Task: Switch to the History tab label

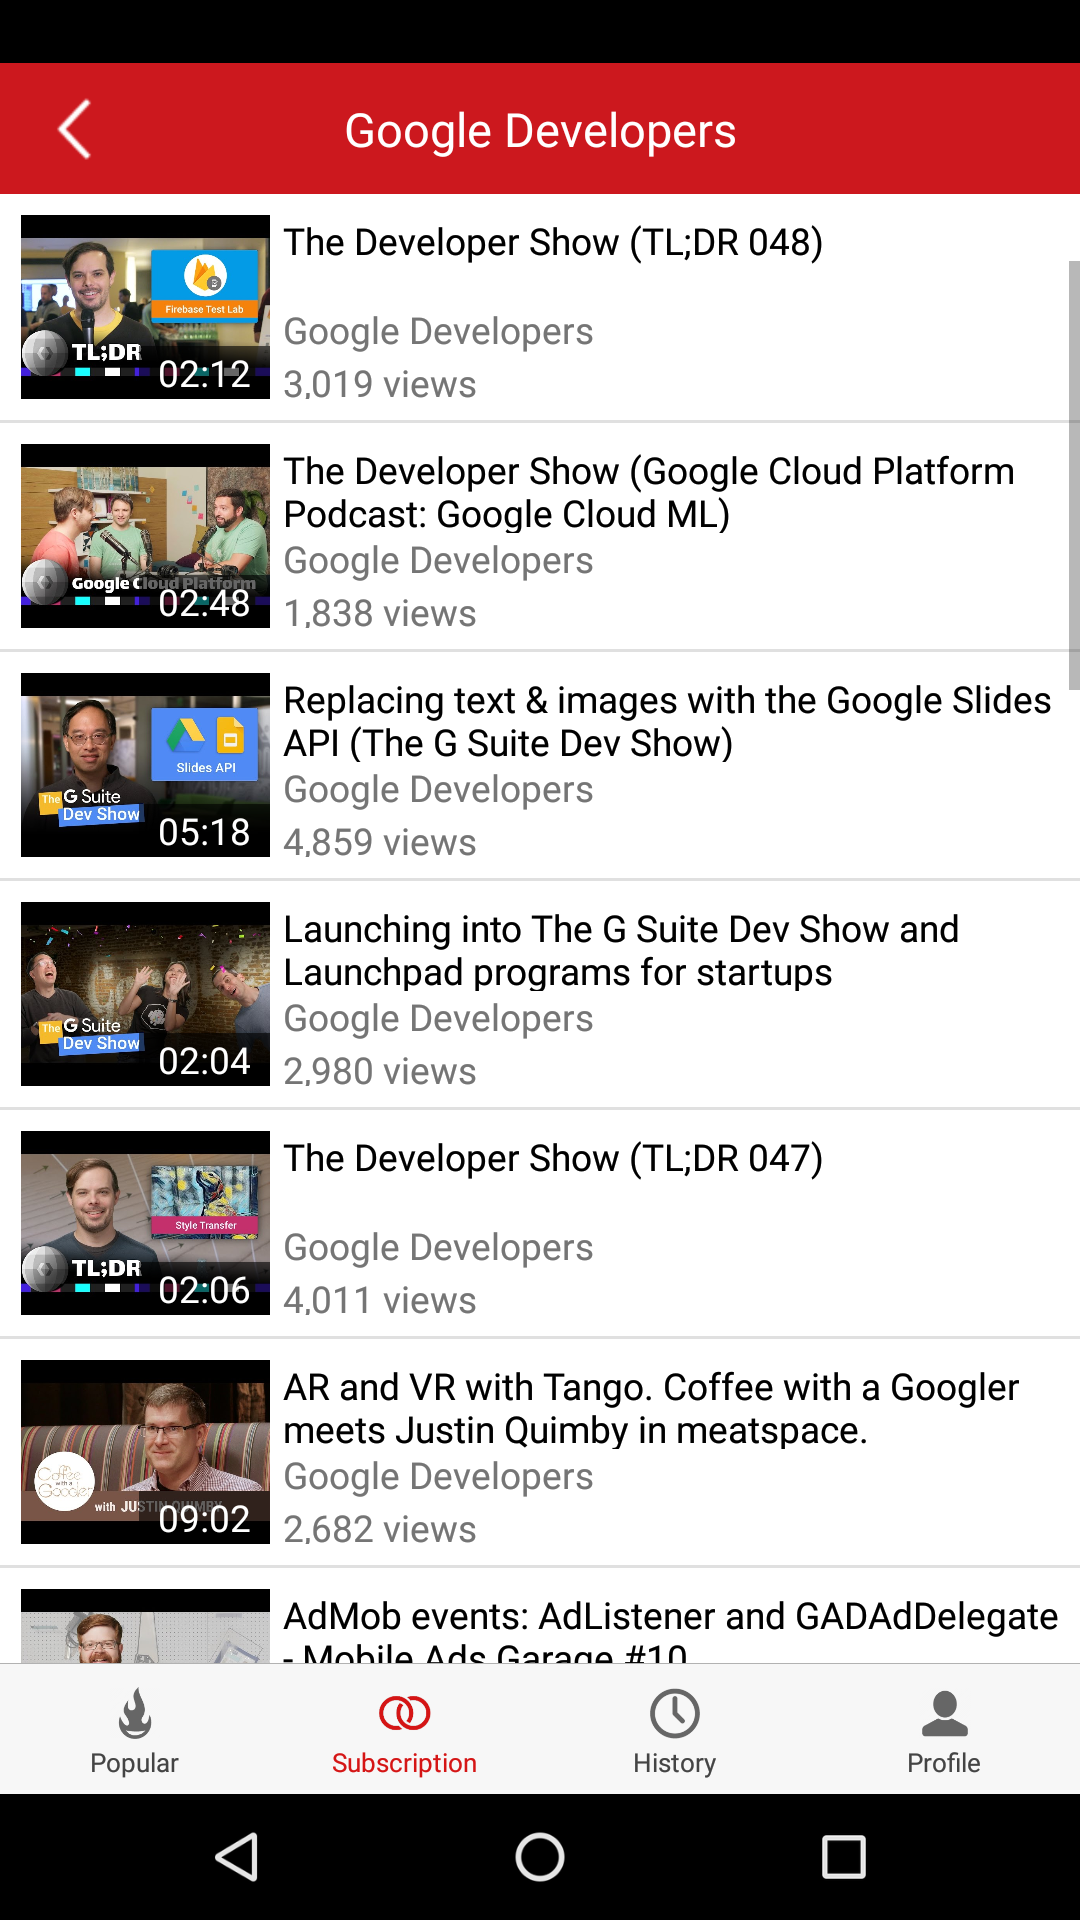Action: pyautogui.click(x=674, y=1763)
